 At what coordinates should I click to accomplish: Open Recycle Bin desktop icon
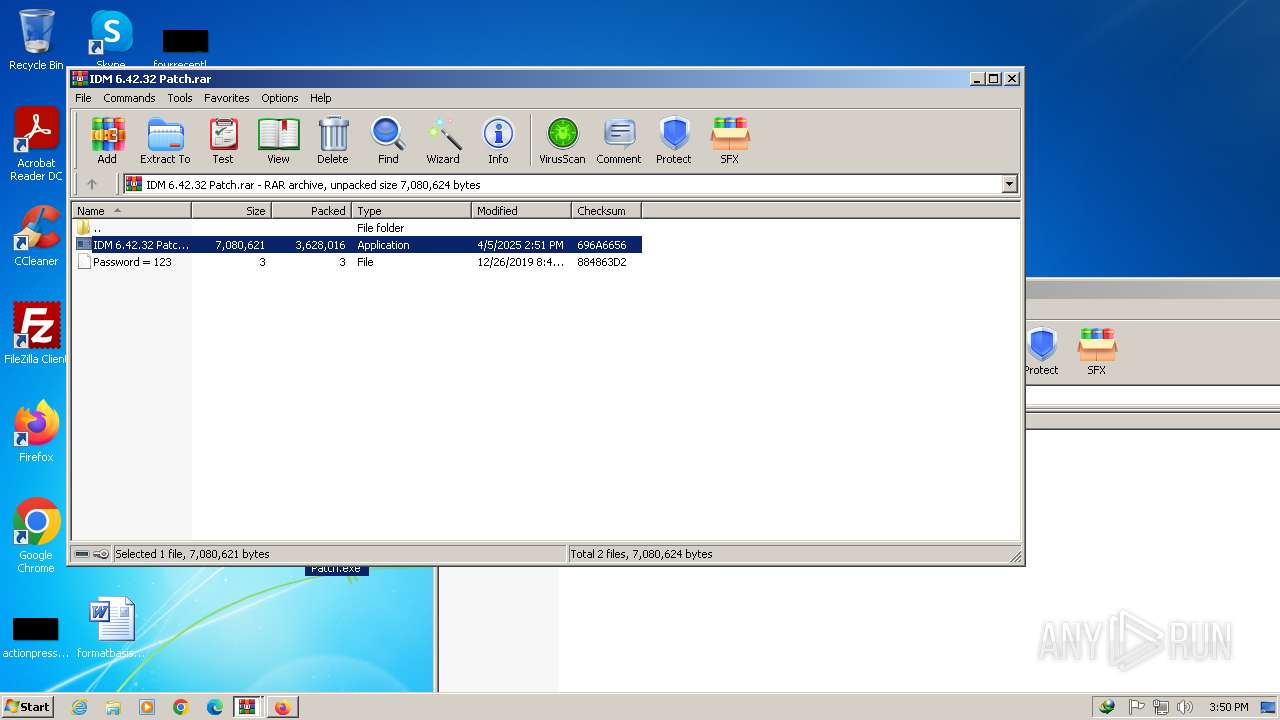click(x=36, y=40)
